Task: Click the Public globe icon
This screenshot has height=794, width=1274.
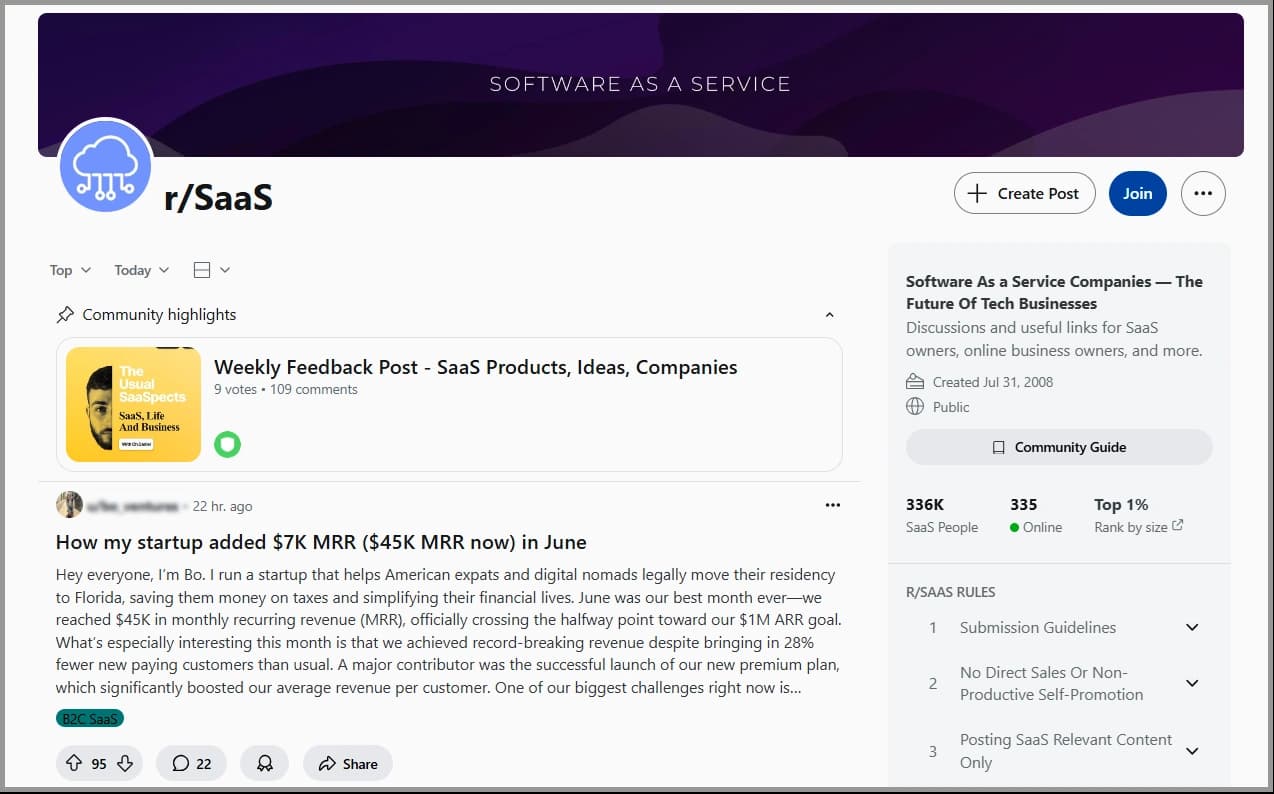Action: click(x=914, y=407)
